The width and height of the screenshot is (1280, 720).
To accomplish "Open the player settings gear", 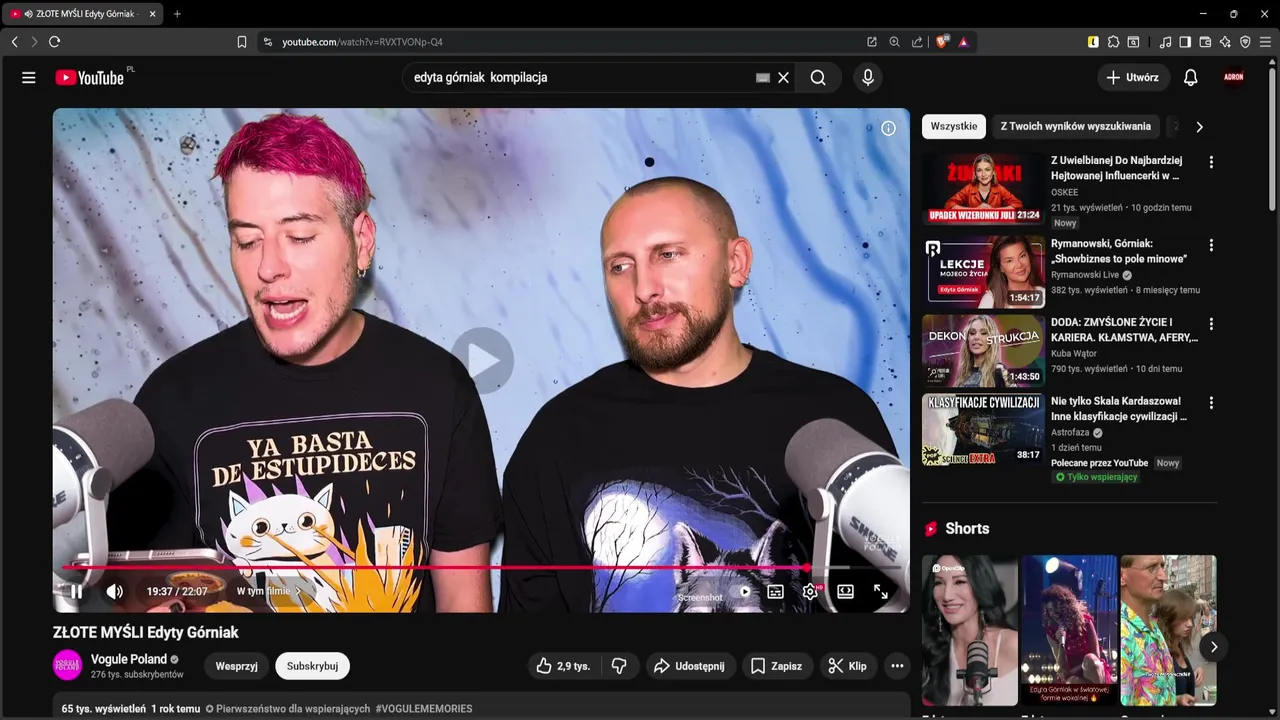I will 810,591.
